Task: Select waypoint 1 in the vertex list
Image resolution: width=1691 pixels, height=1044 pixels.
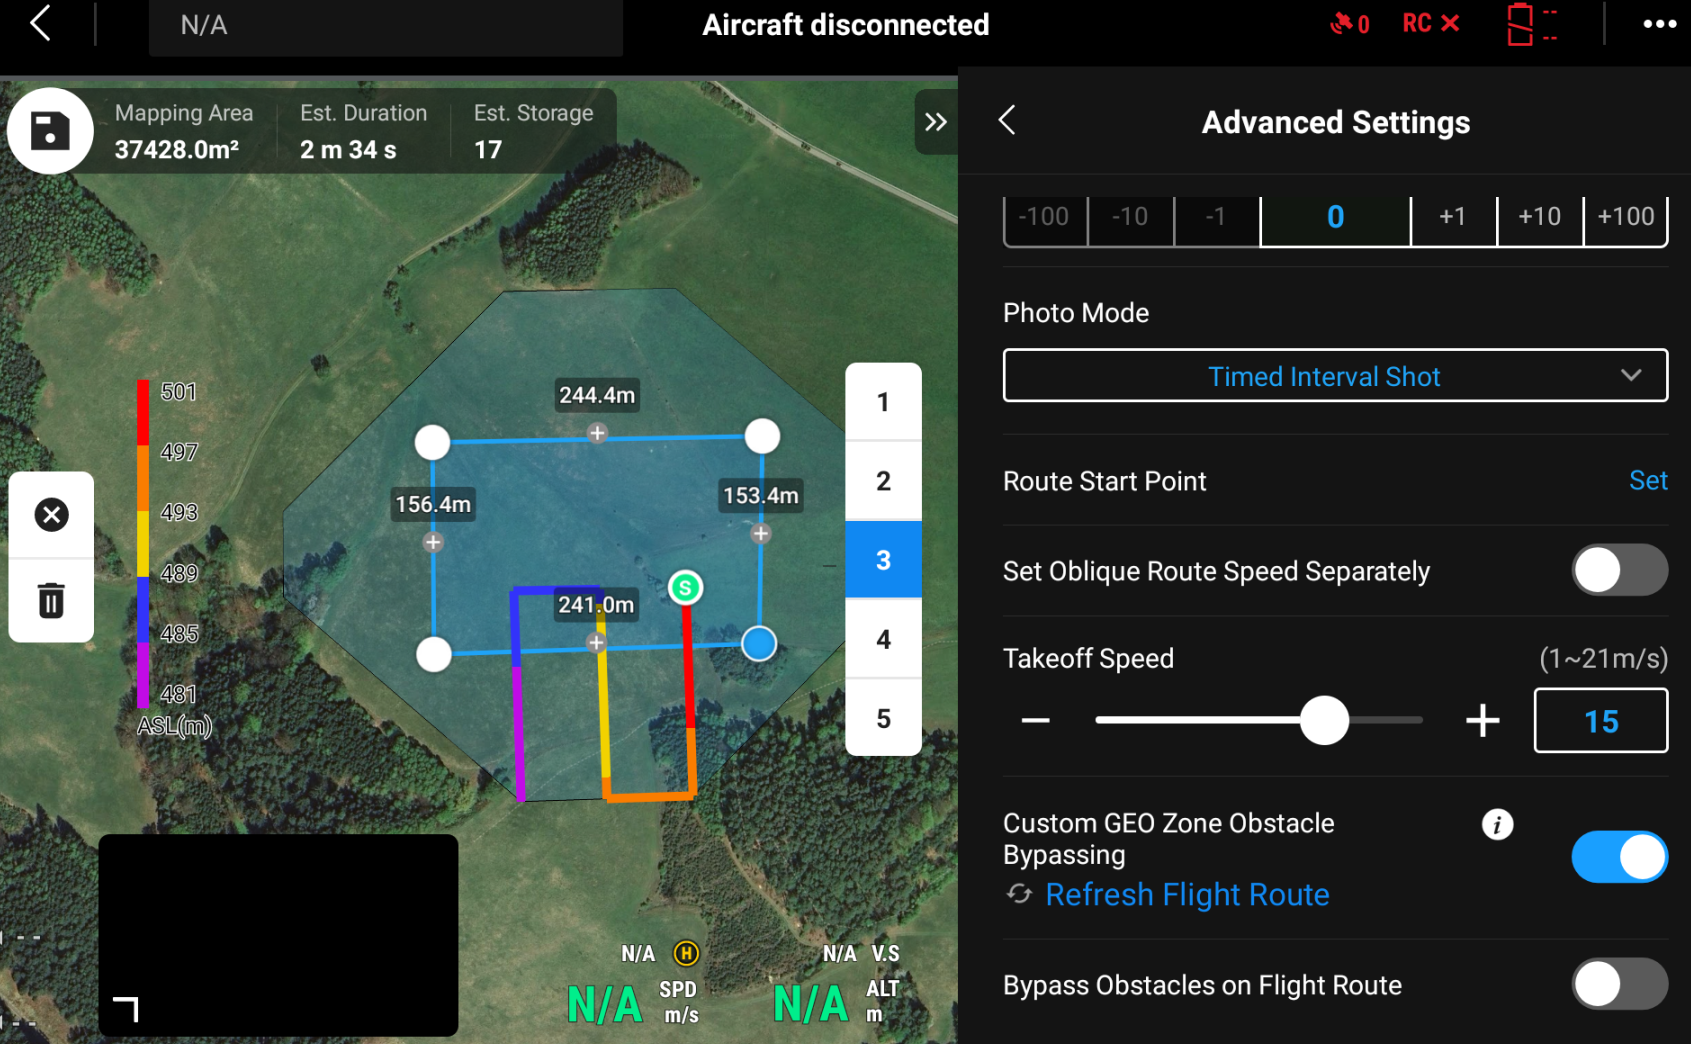Action: click(x=883, y=402)
